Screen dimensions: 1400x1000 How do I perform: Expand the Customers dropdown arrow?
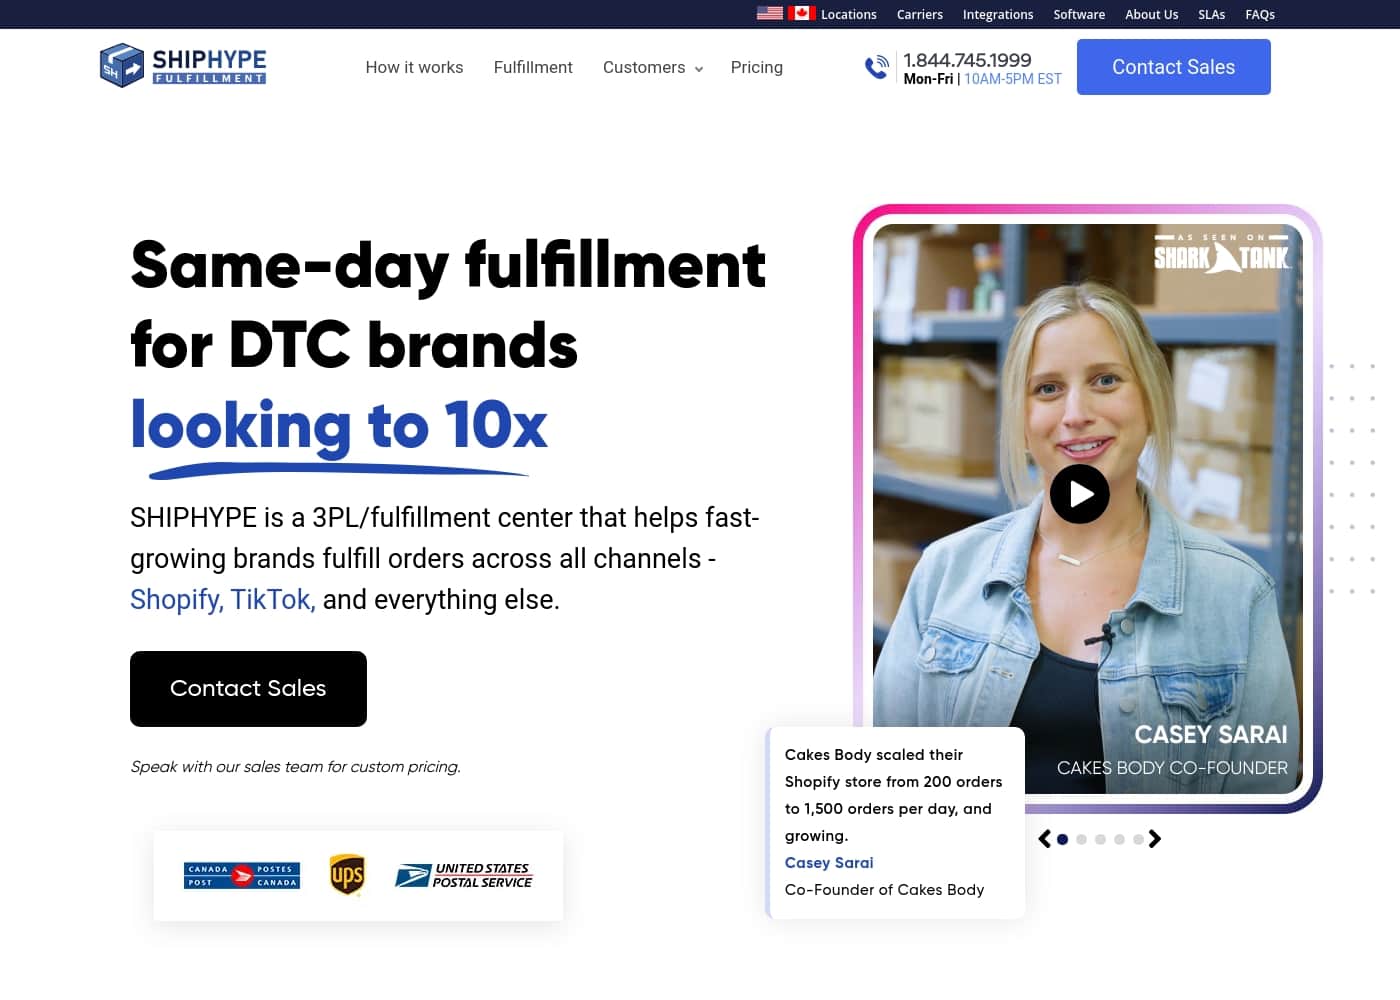(x=699, y=69)
